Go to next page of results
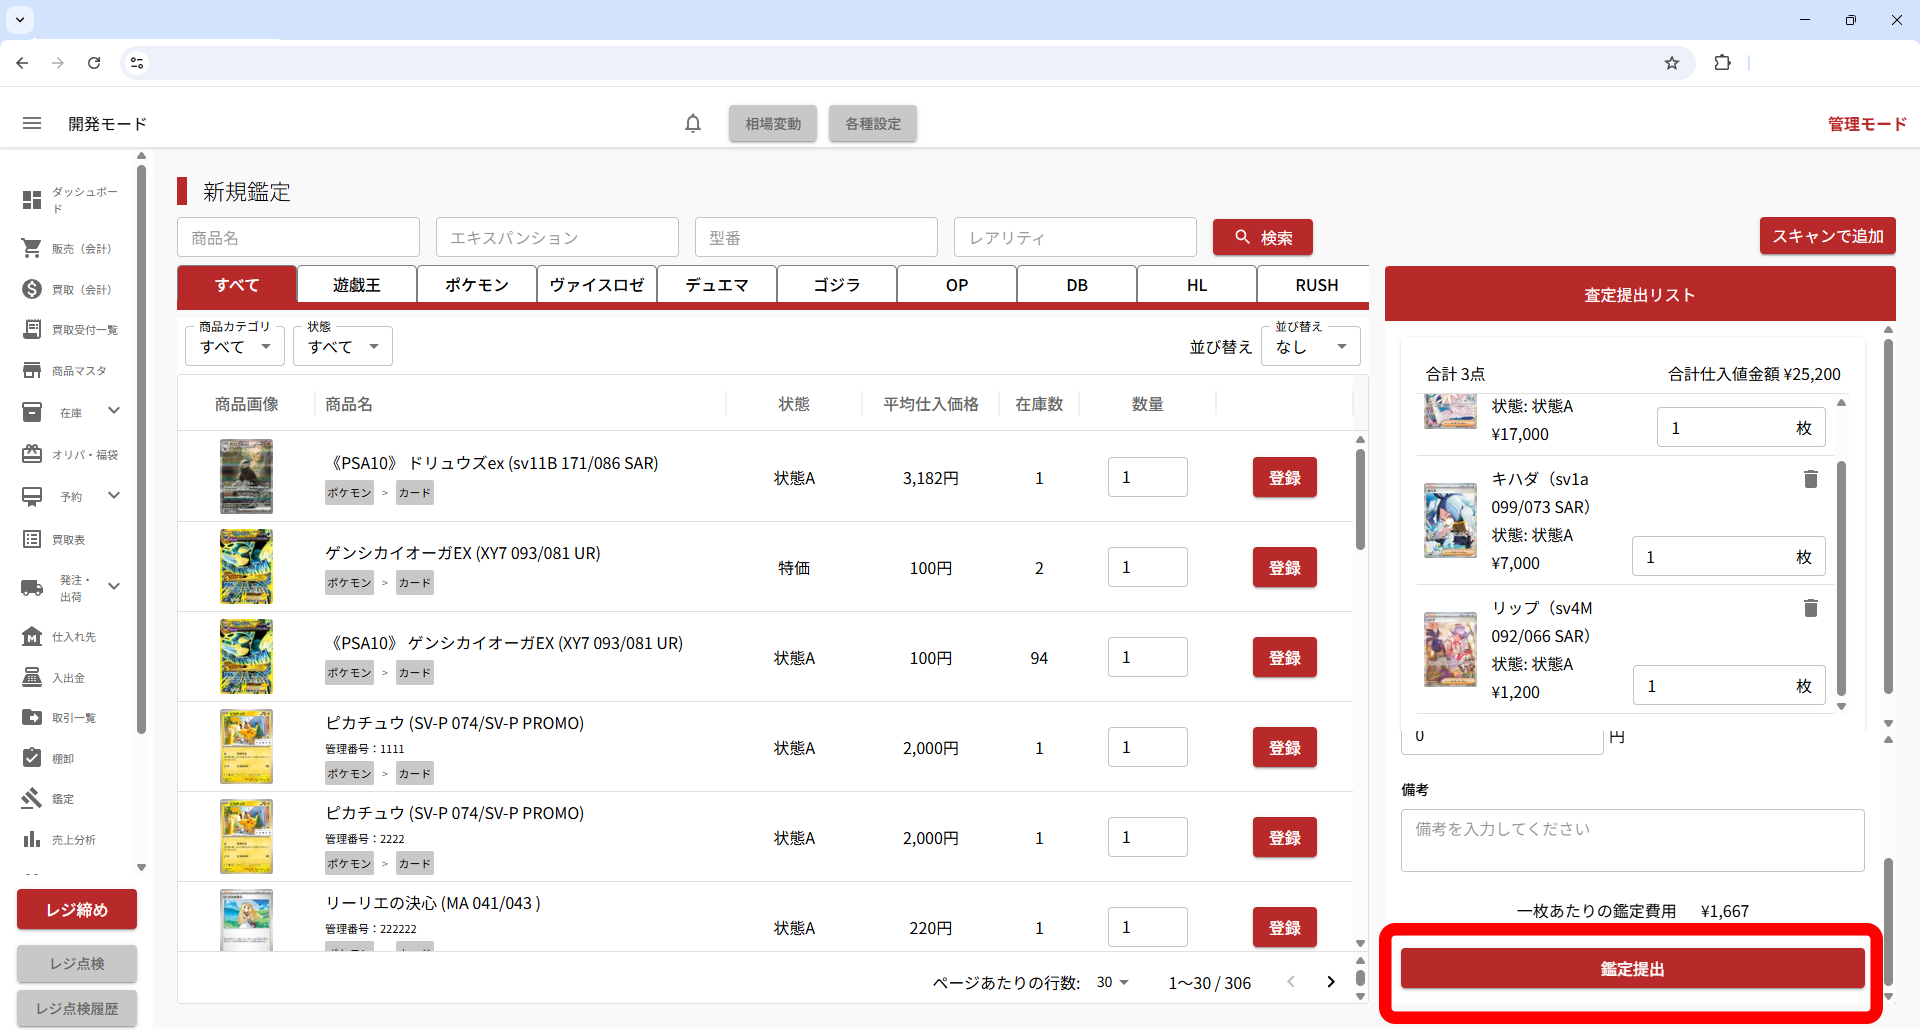 point(1330,982)
